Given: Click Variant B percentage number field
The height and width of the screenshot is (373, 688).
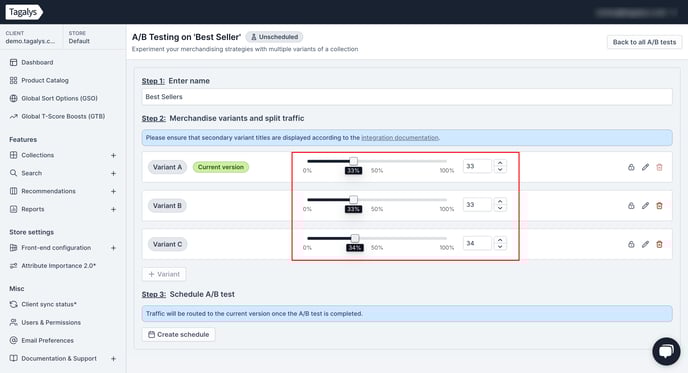Looking at the screenshot, I should pos(477,204).
